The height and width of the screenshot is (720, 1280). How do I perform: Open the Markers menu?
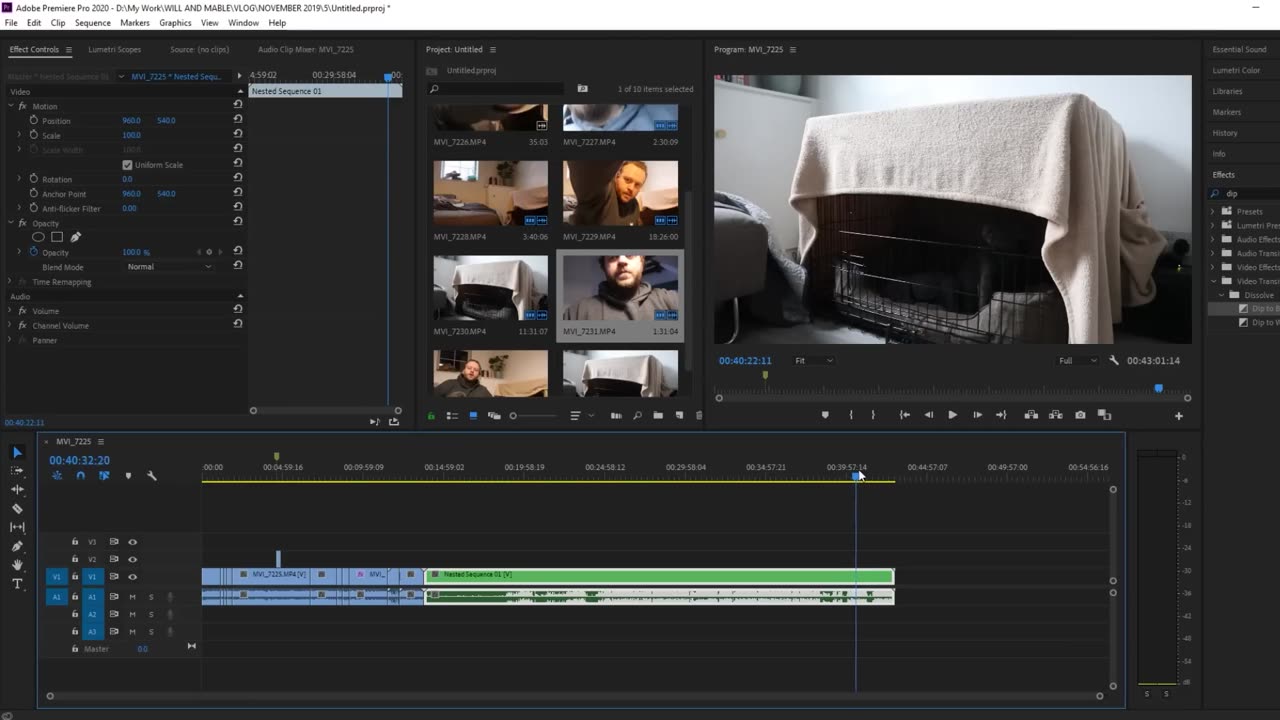click(135, 22)
